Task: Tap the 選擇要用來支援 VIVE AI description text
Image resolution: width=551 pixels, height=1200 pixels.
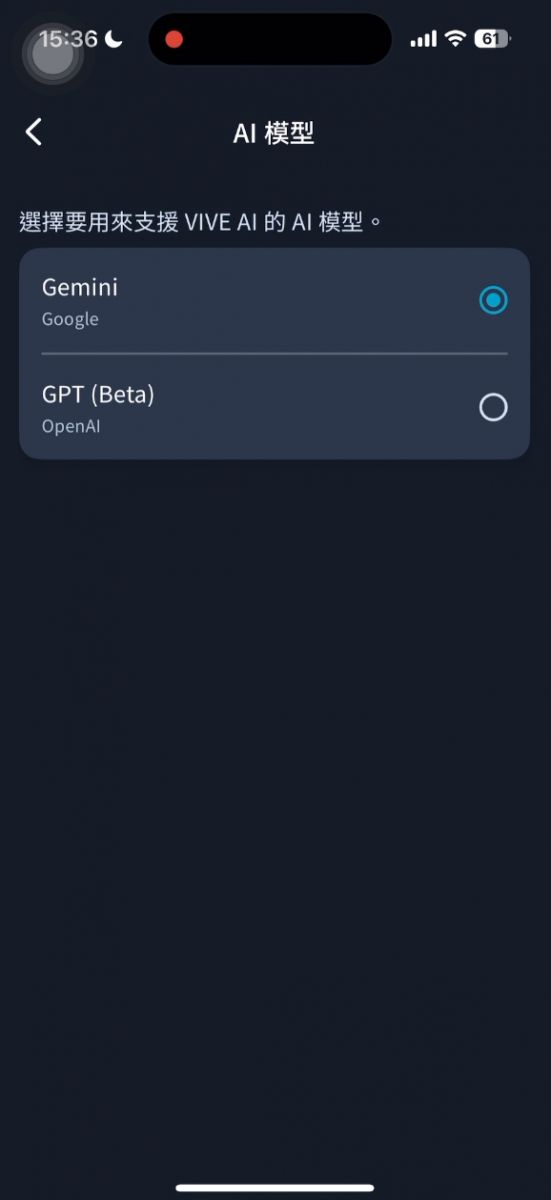Action: coord(201,222)
